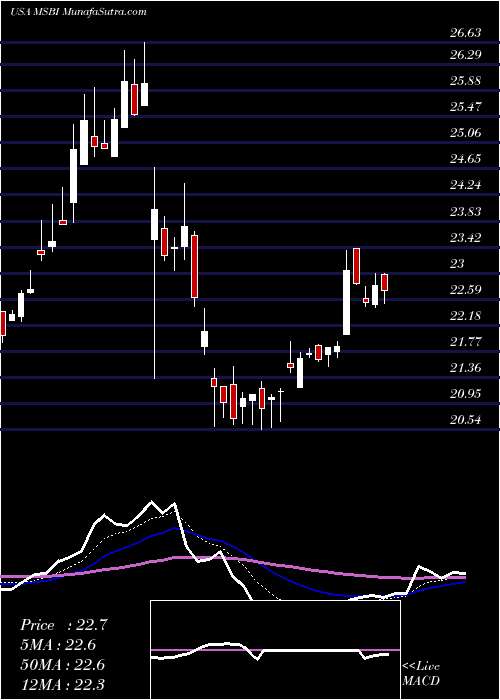
Task: Click the USA MSBI MunafaSutra.com title text
Action: pyautogui.click(x=78, y=11)
